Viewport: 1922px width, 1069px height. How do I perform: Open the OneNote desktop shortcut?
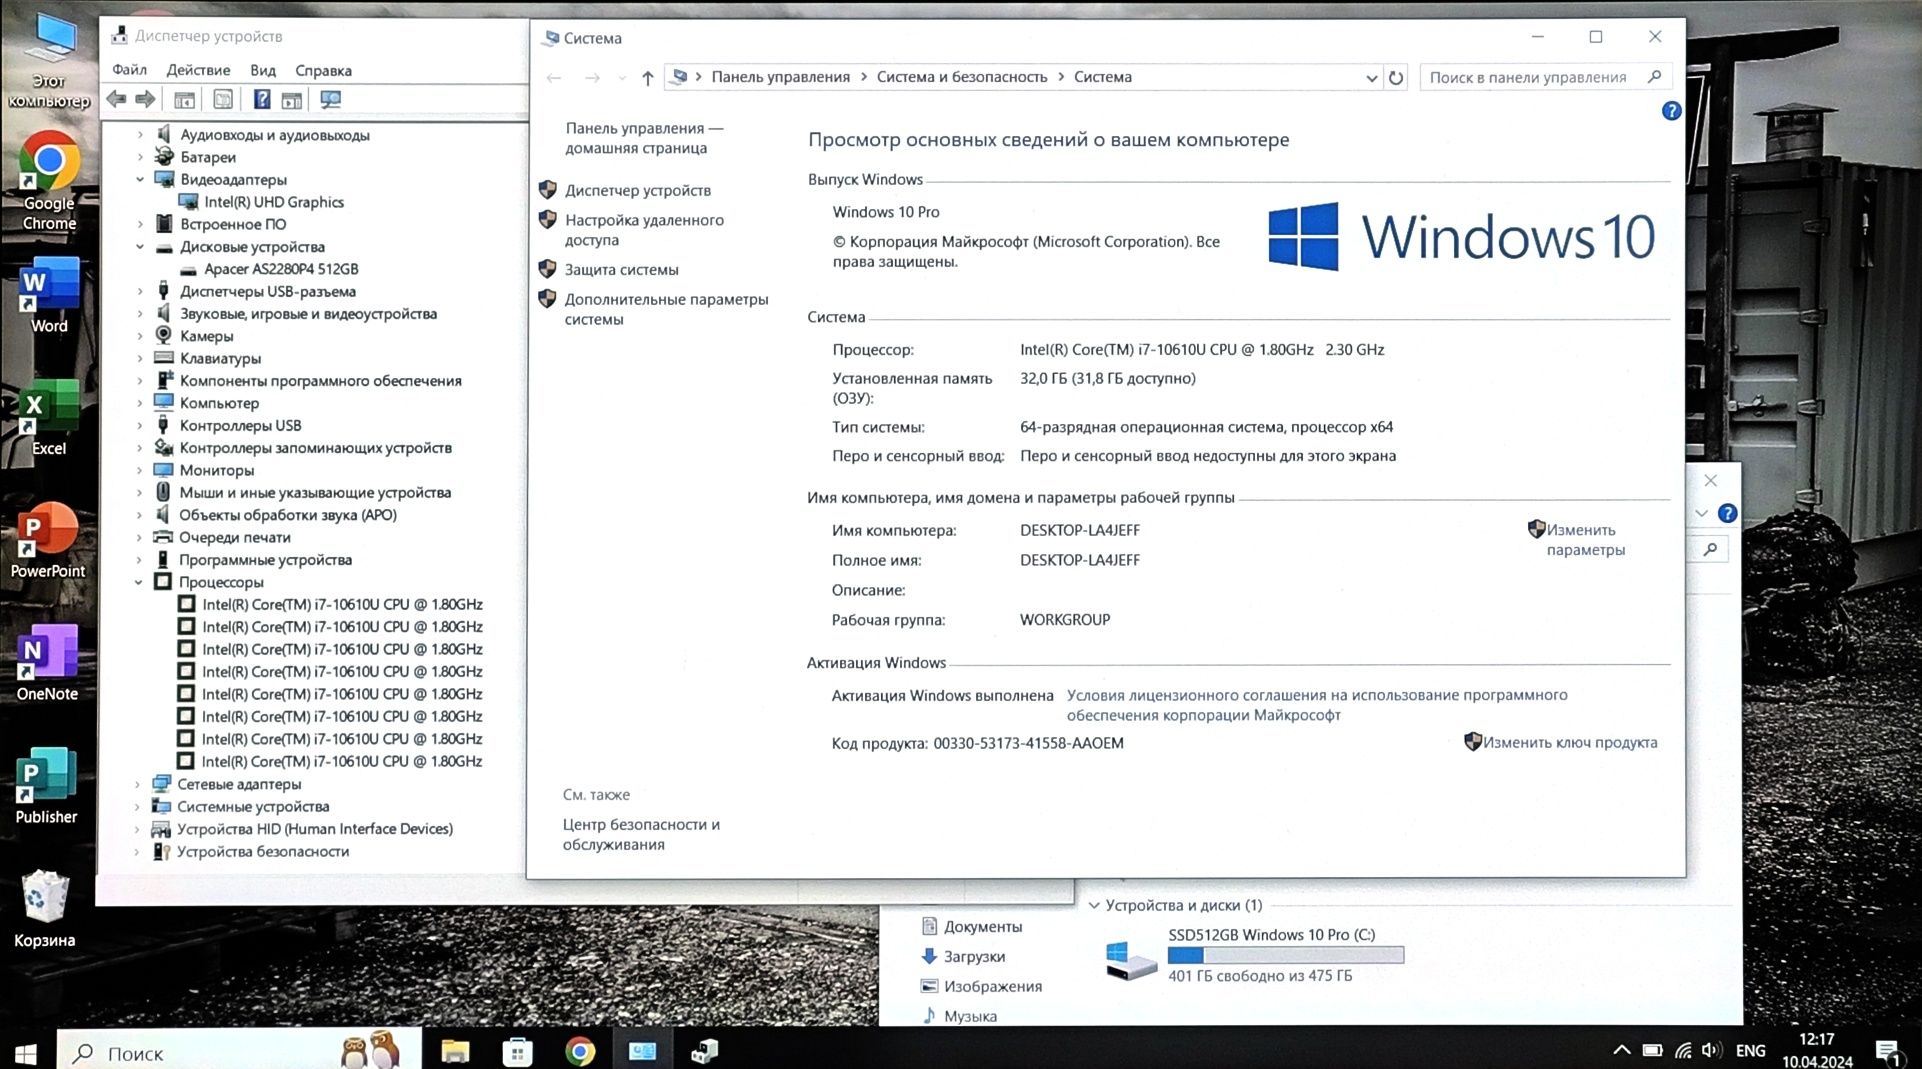47,663
